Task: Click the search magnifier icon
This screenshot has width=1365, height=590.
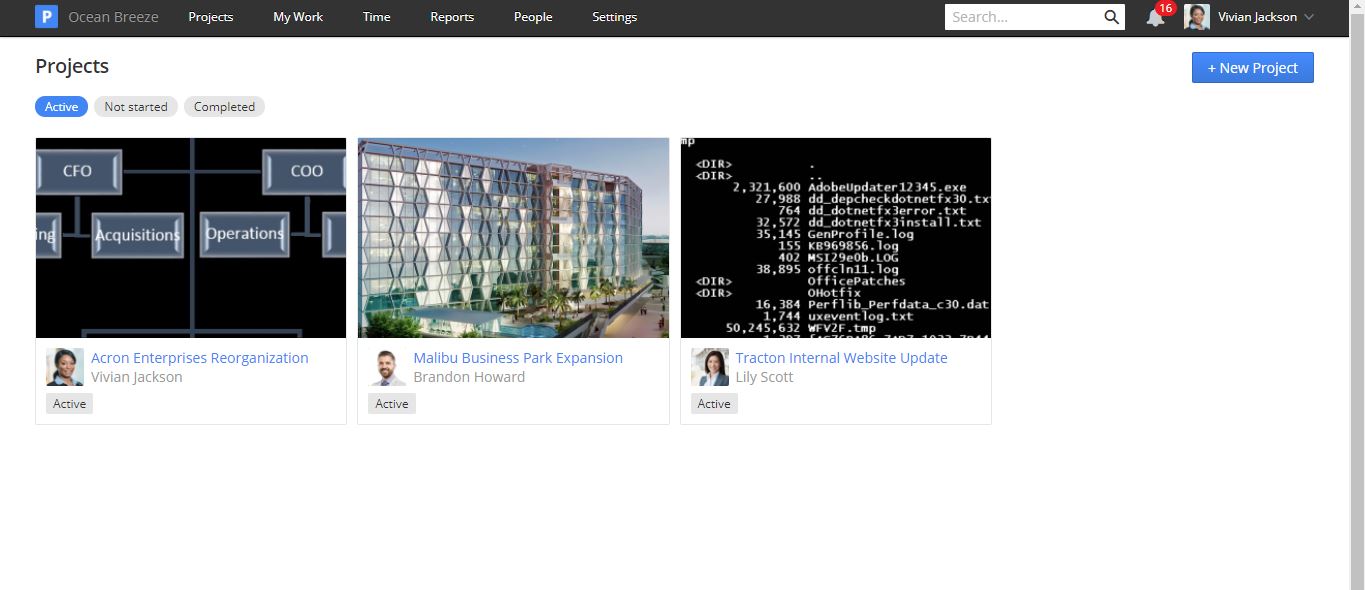Action: click(1112, 17)
